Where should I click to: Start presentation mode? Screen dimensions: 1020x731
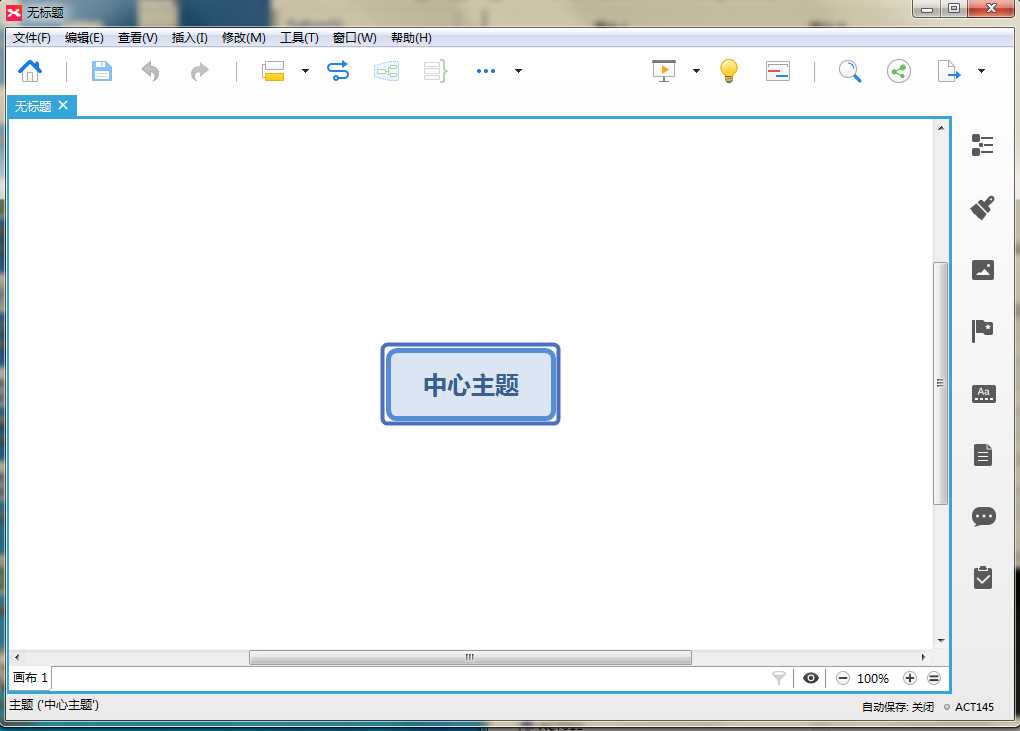coord(664,70)
